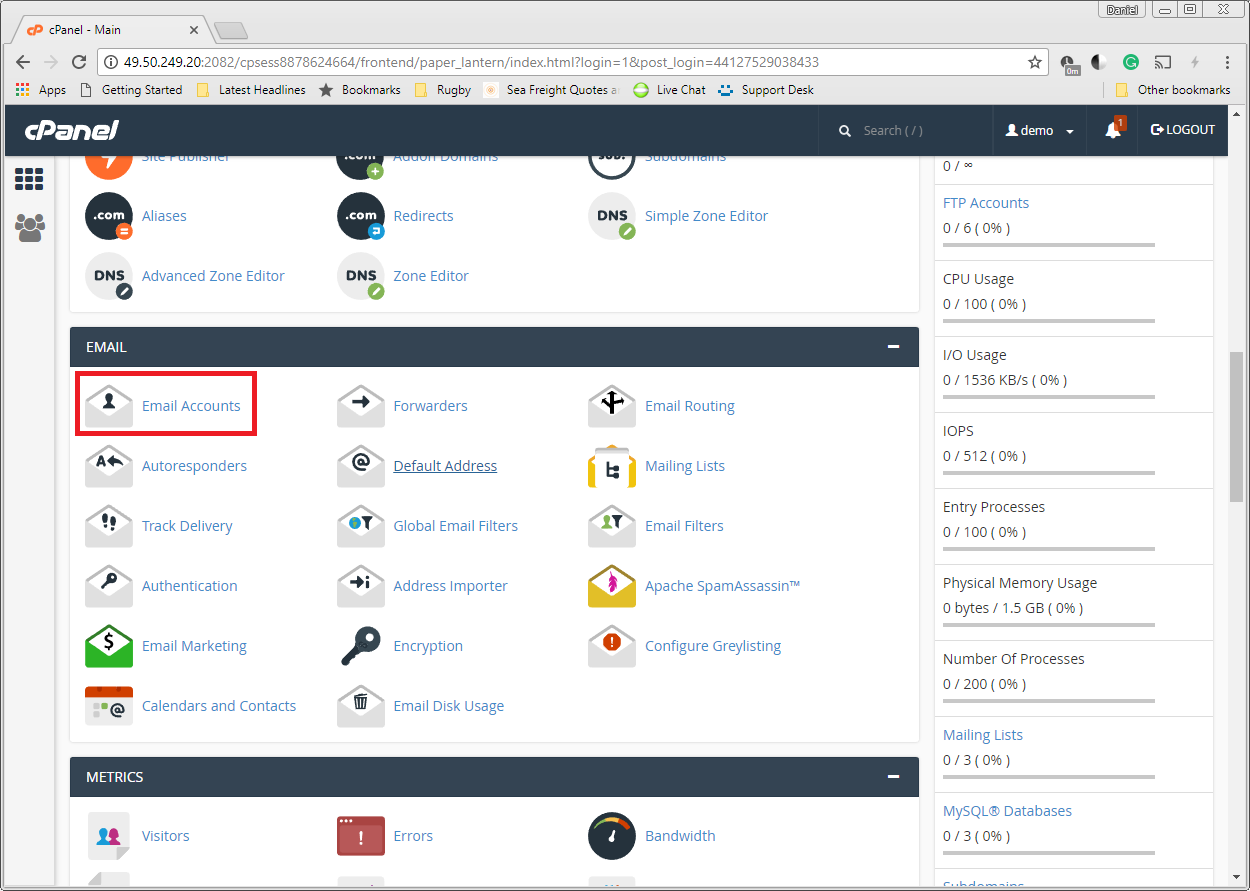Open the FTP Accounts statistics link
The width and height of the screenshot is (1250, 891).
(985, 203)
